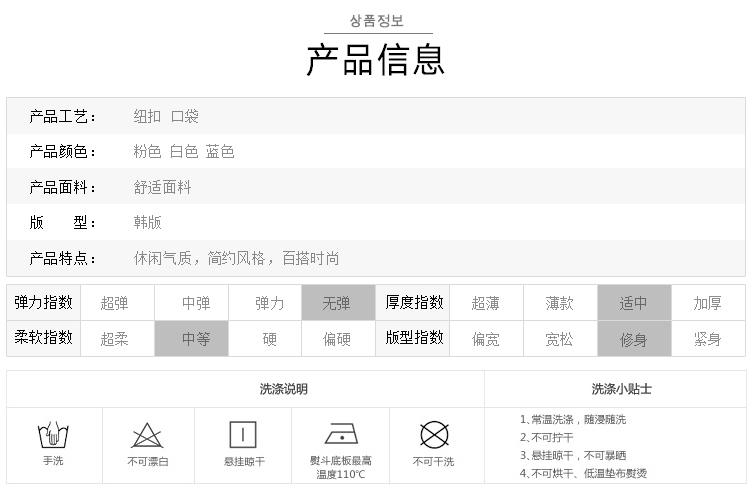Image resolution: width=750 pixels, height=500 pixels.
Task: Click the hand wash (手洗) icon
Action: tap(53, 434)
